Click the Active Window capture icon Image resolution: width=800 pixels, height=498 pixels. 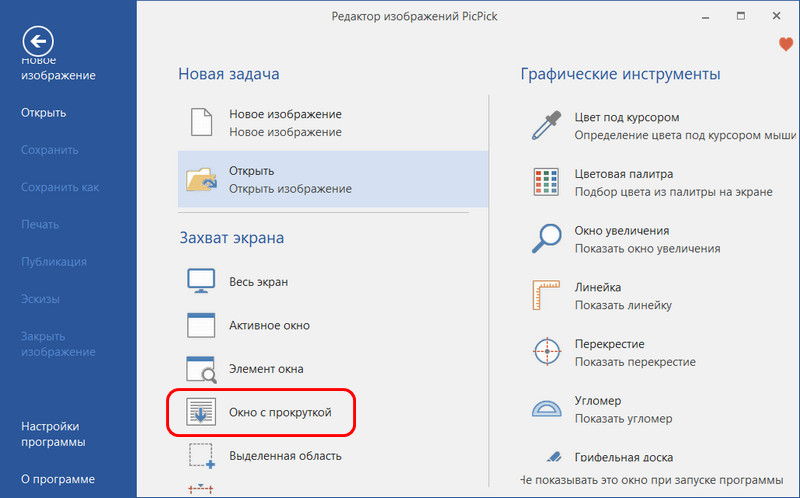coord(201,325)
